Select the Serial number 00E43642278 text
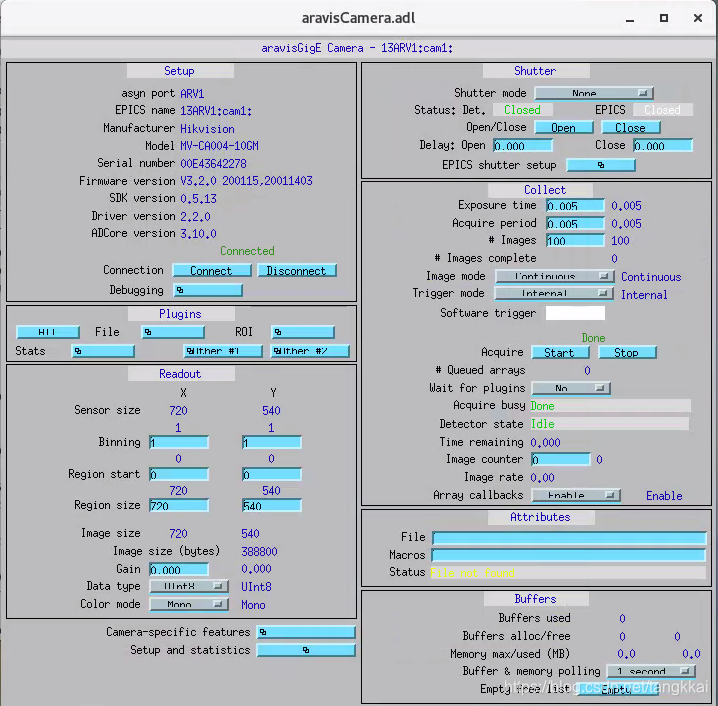 tap(213, 164)
